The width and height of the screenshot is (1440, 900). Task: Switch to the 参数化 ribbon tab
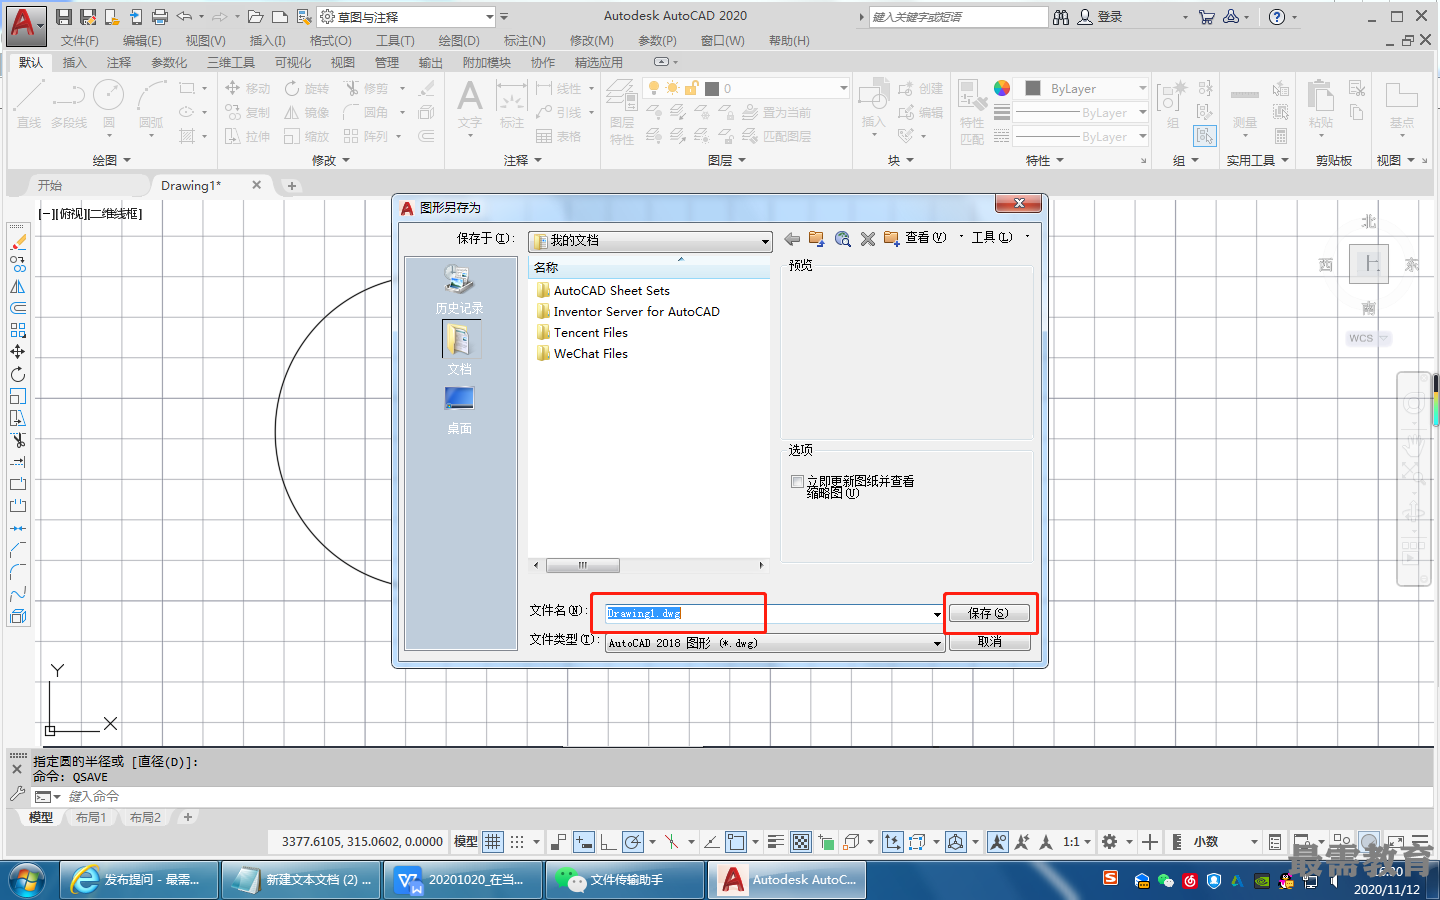[169, 62]
